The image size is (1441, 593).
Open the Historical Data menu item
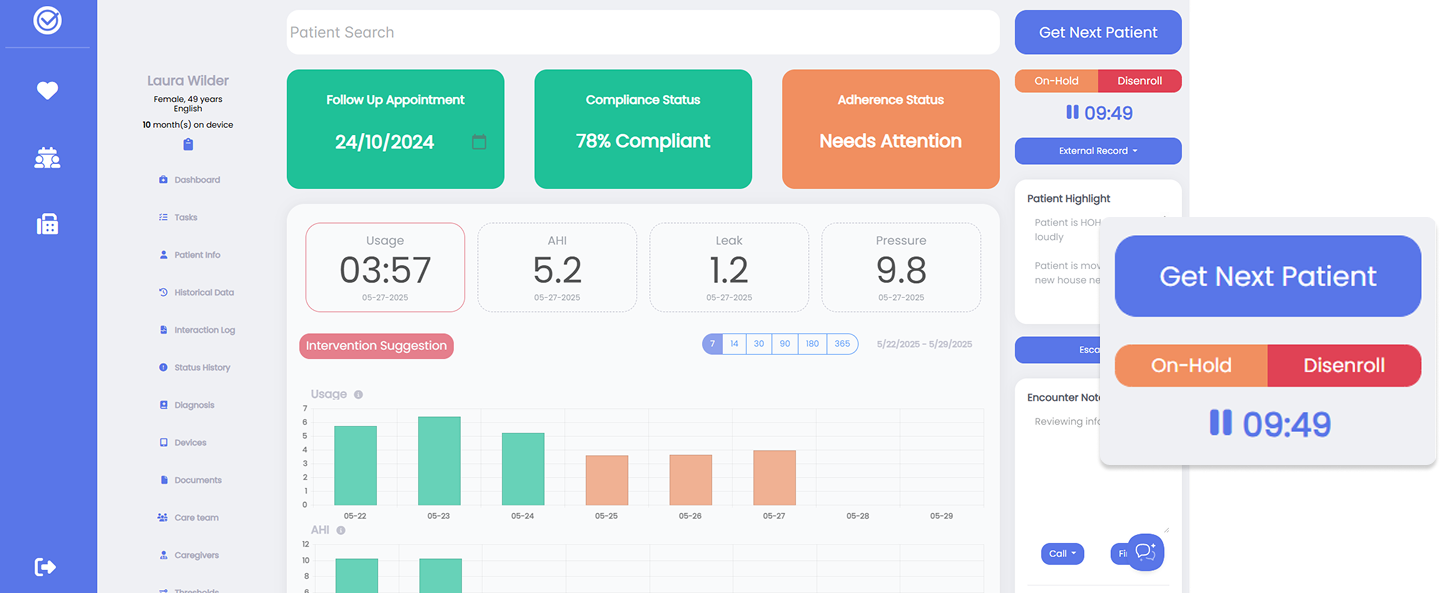tap(203, 293)
